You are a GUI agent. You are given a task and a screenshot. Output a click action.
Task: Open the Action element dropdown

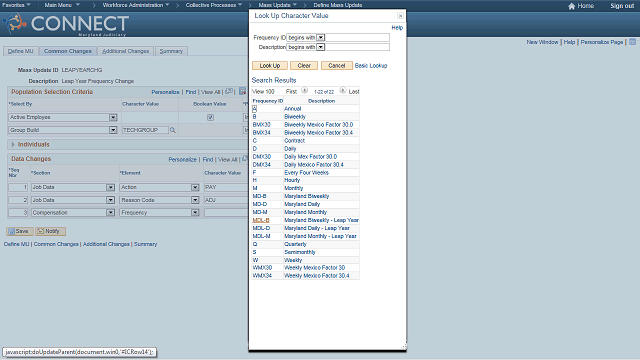tap(195, 187)
